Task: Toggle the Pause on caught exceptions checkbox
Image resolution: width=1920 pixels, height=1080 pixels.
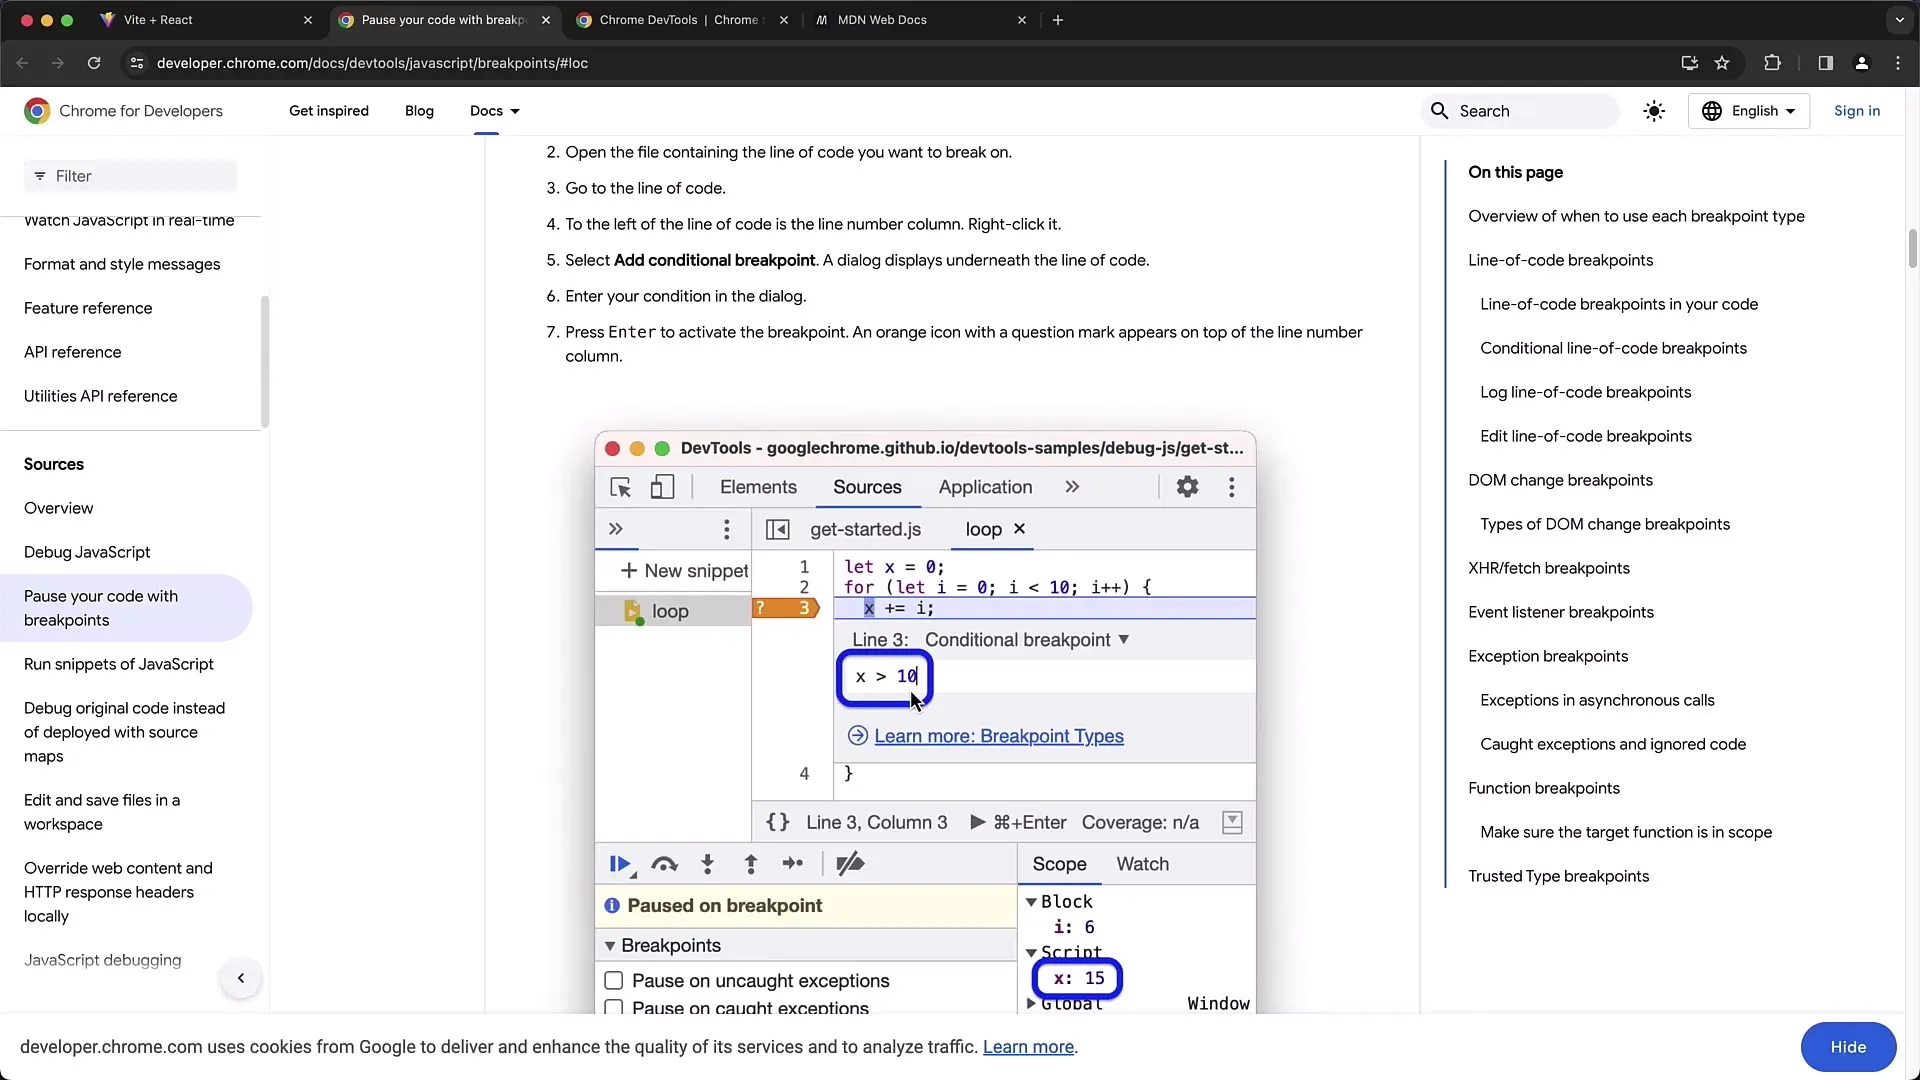Action: [613, 1007]
